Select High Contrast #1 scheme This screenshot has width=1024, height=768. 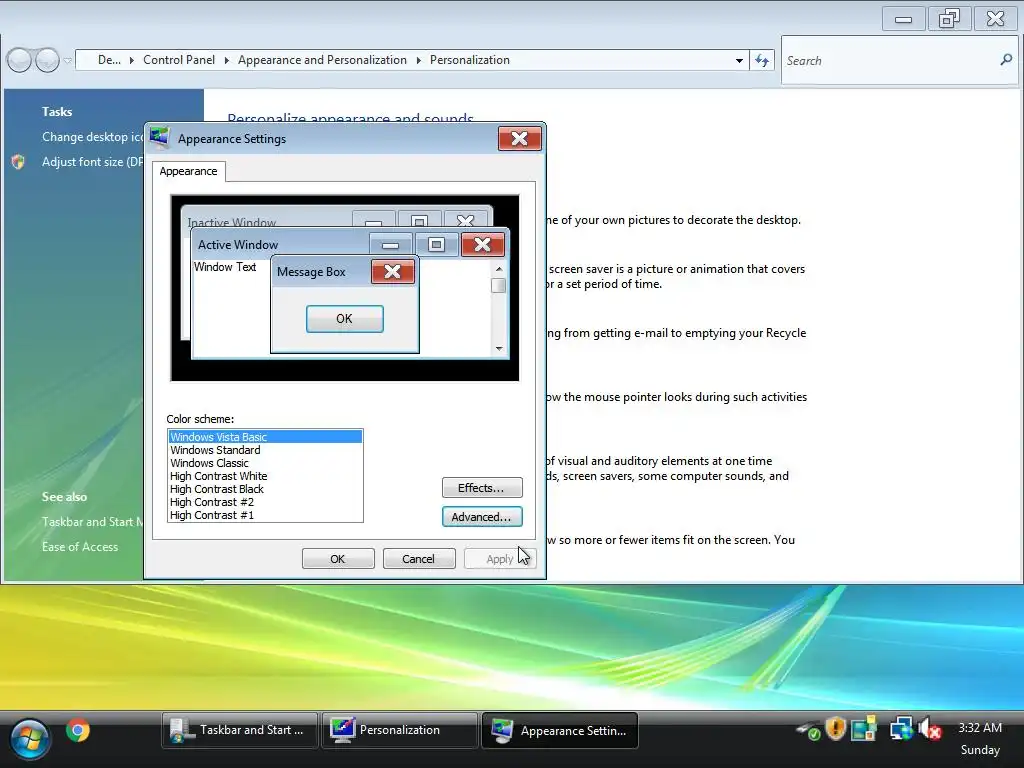265,515
